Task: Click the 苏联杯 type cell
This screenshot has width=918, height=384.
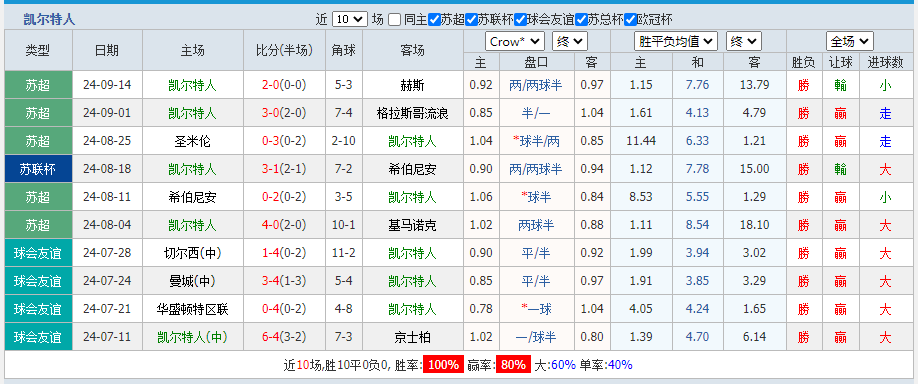Action: point(38,169)
